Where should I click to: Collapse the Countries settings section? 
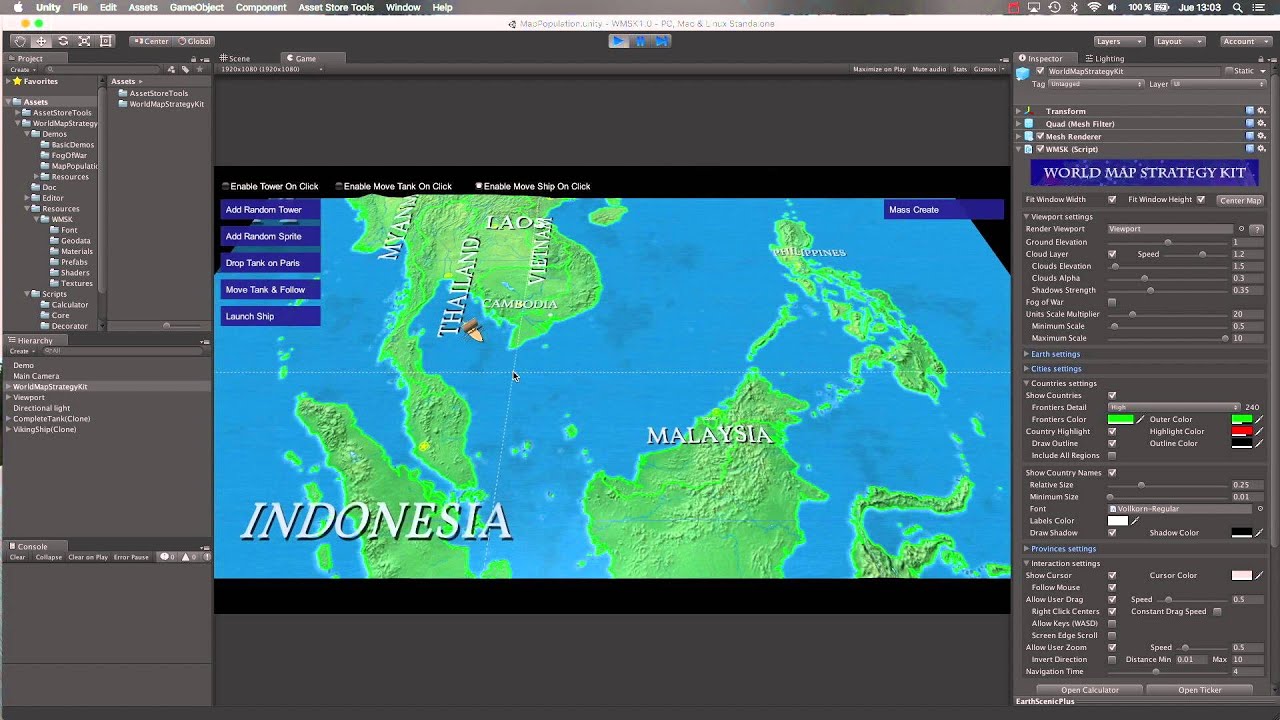point(1026,383)
